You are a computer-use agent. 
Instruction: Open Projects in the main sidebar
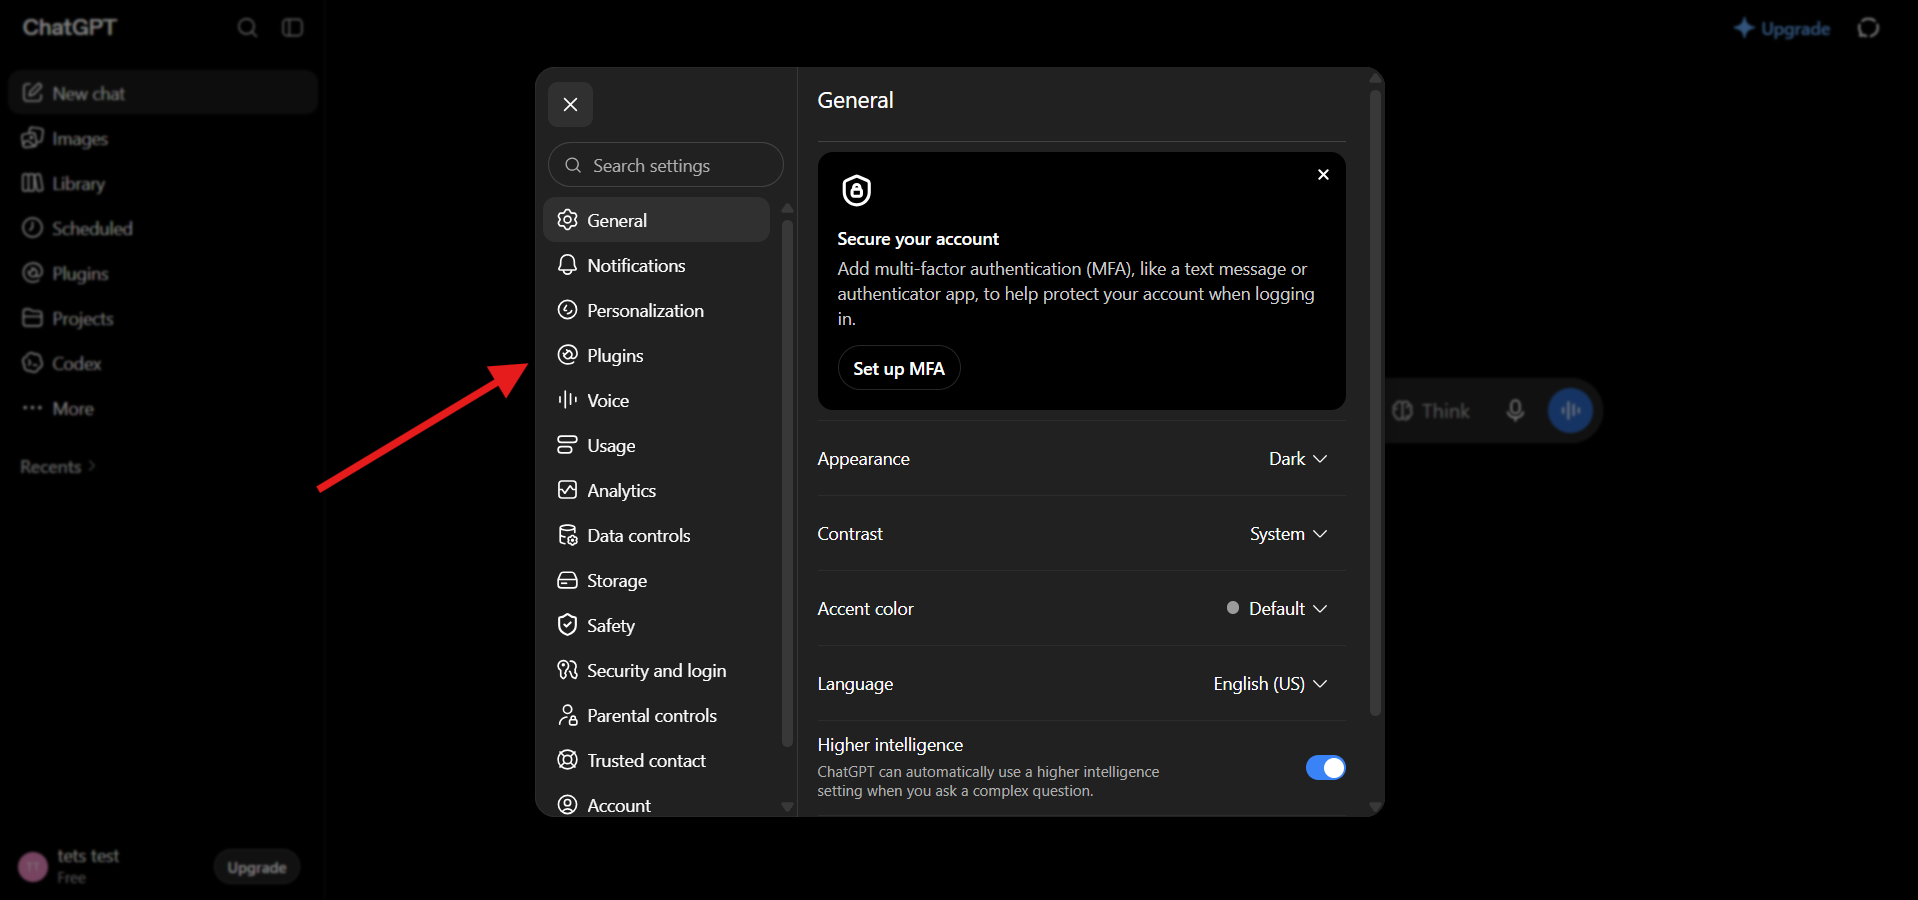[x=163, y=318]
